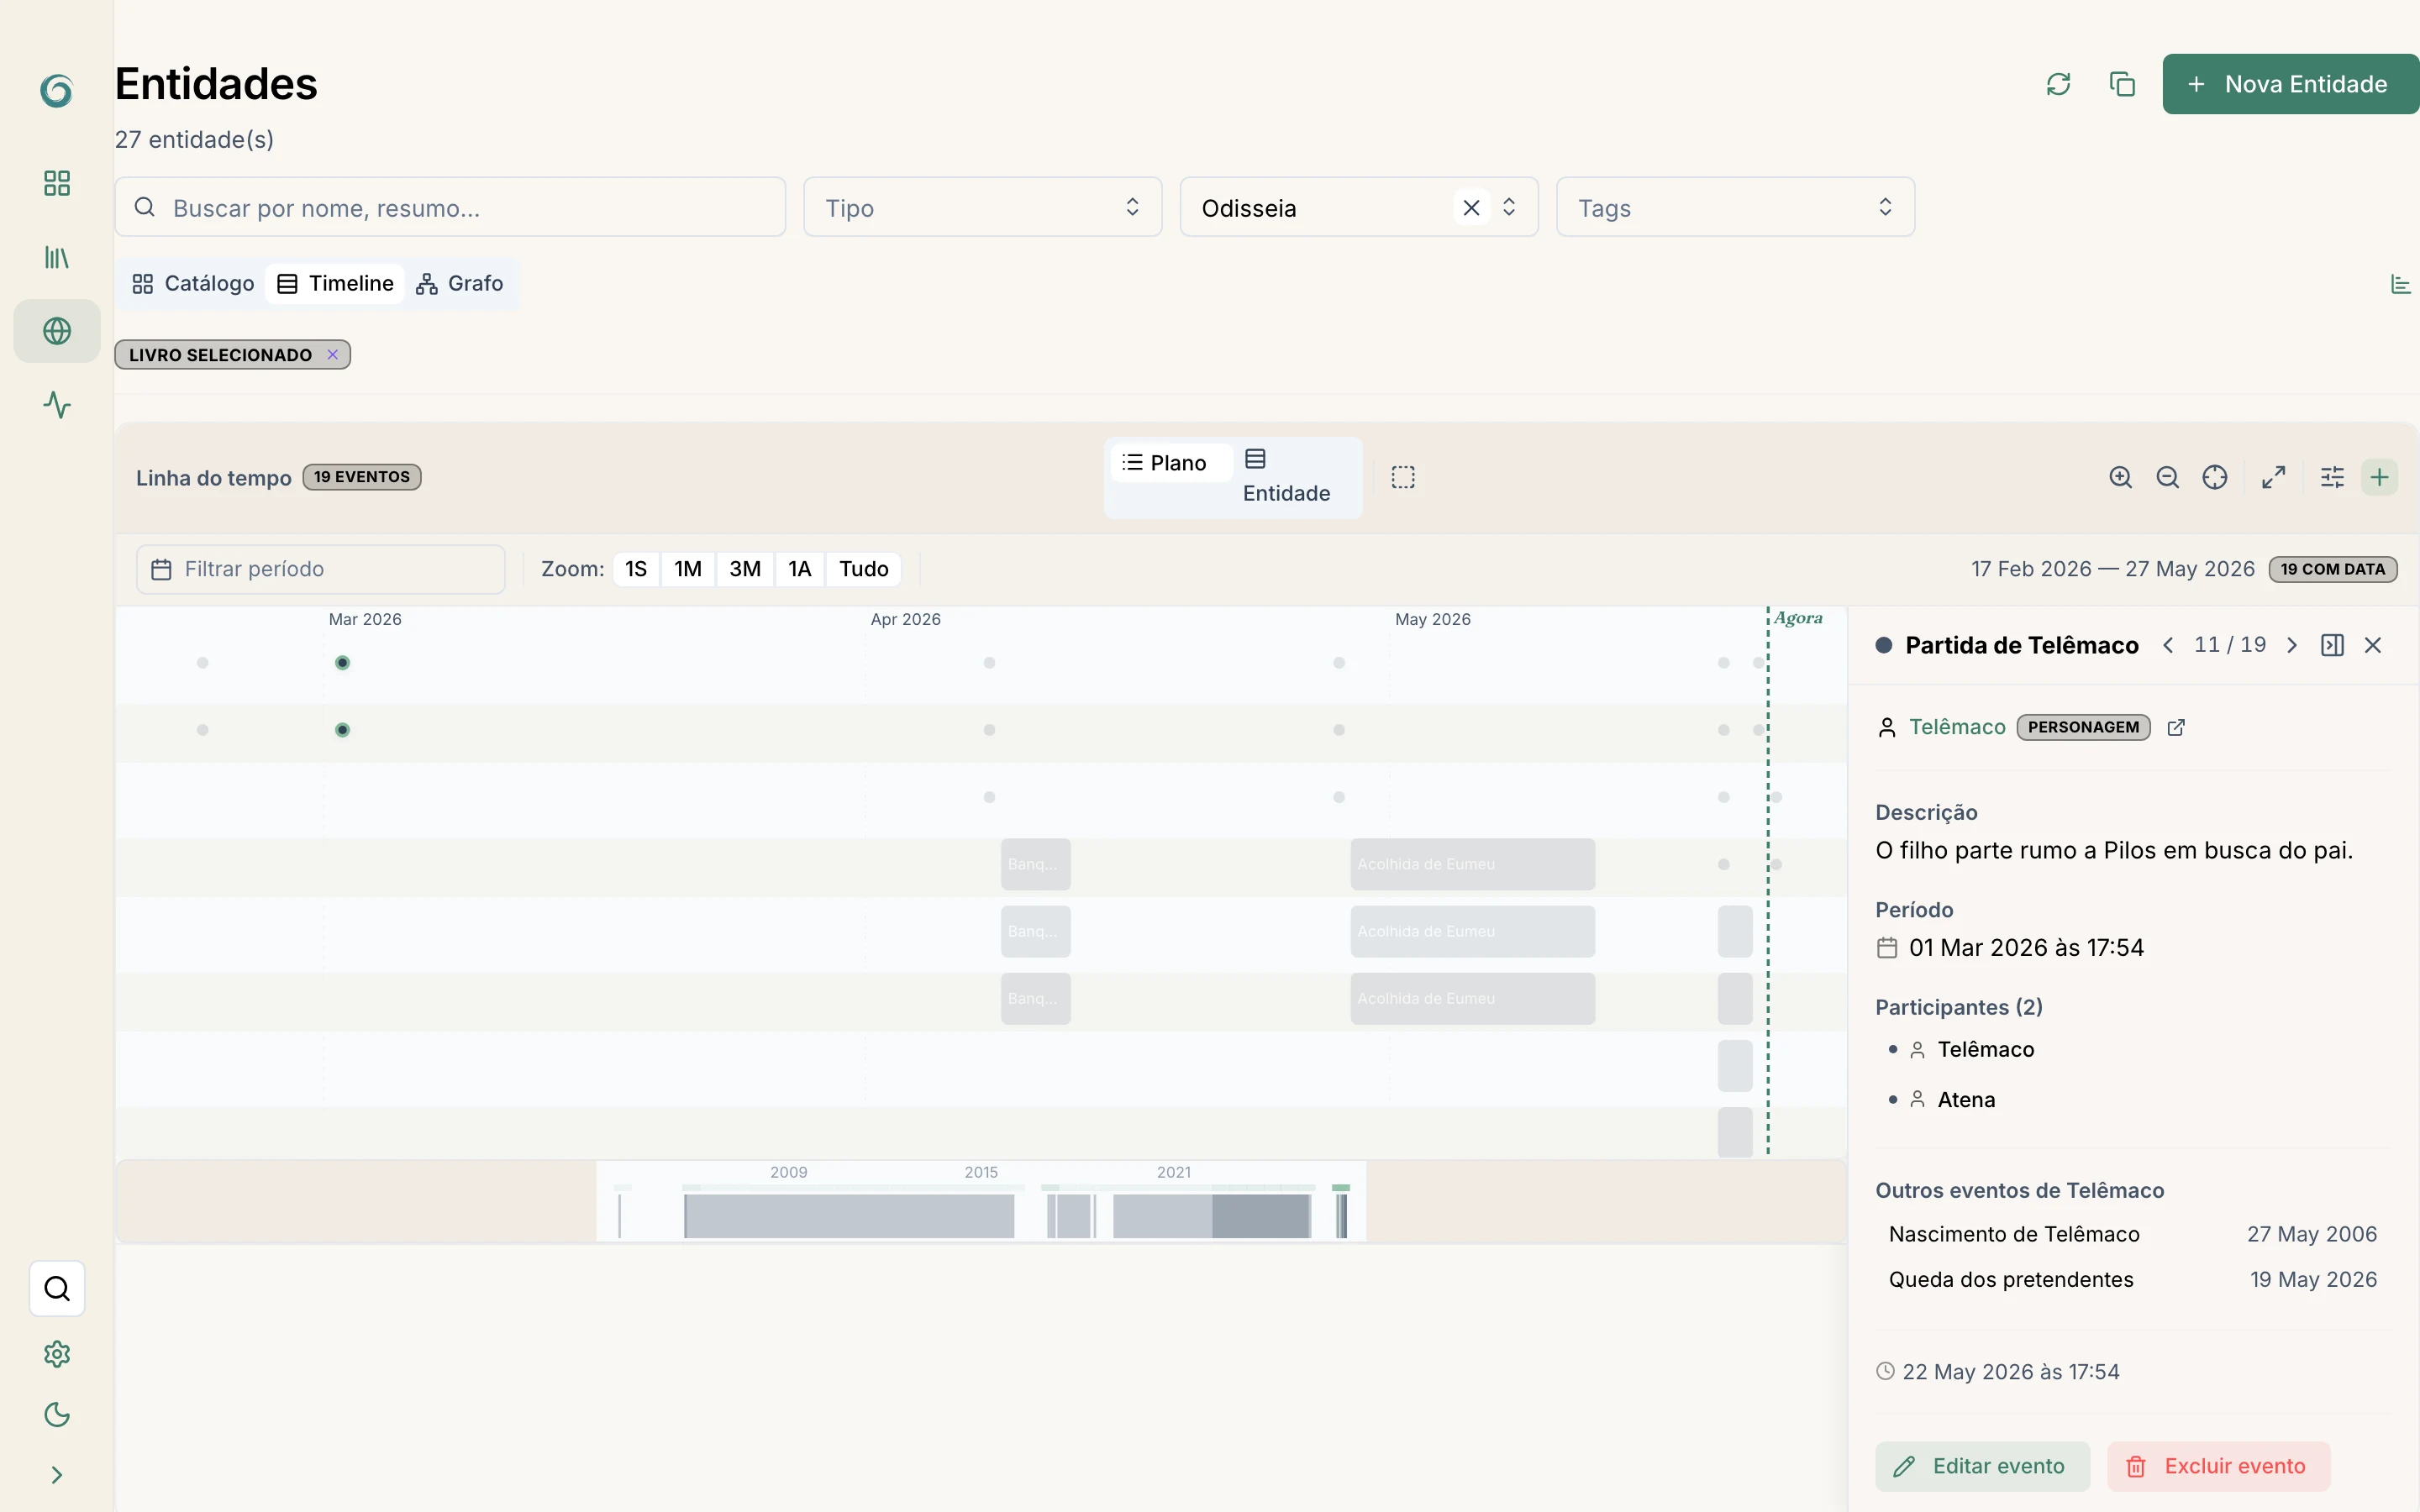Click the PERSONAGEM type badge
Image resolution: width=2420 pixels, height=1512 pixels.
[2083, 727]
